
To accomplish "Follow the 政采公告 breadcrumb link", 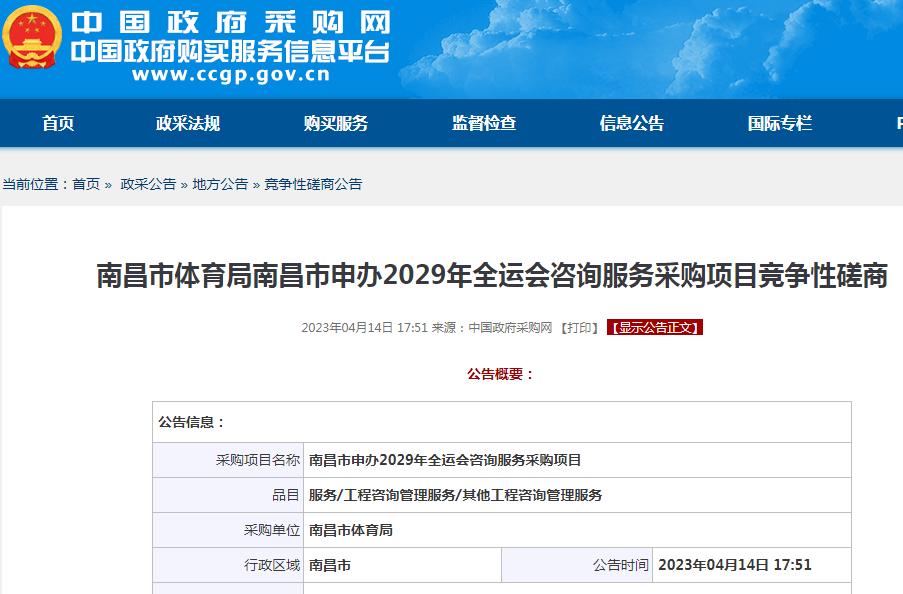I will pyautogui.click(x=148, y=184).
